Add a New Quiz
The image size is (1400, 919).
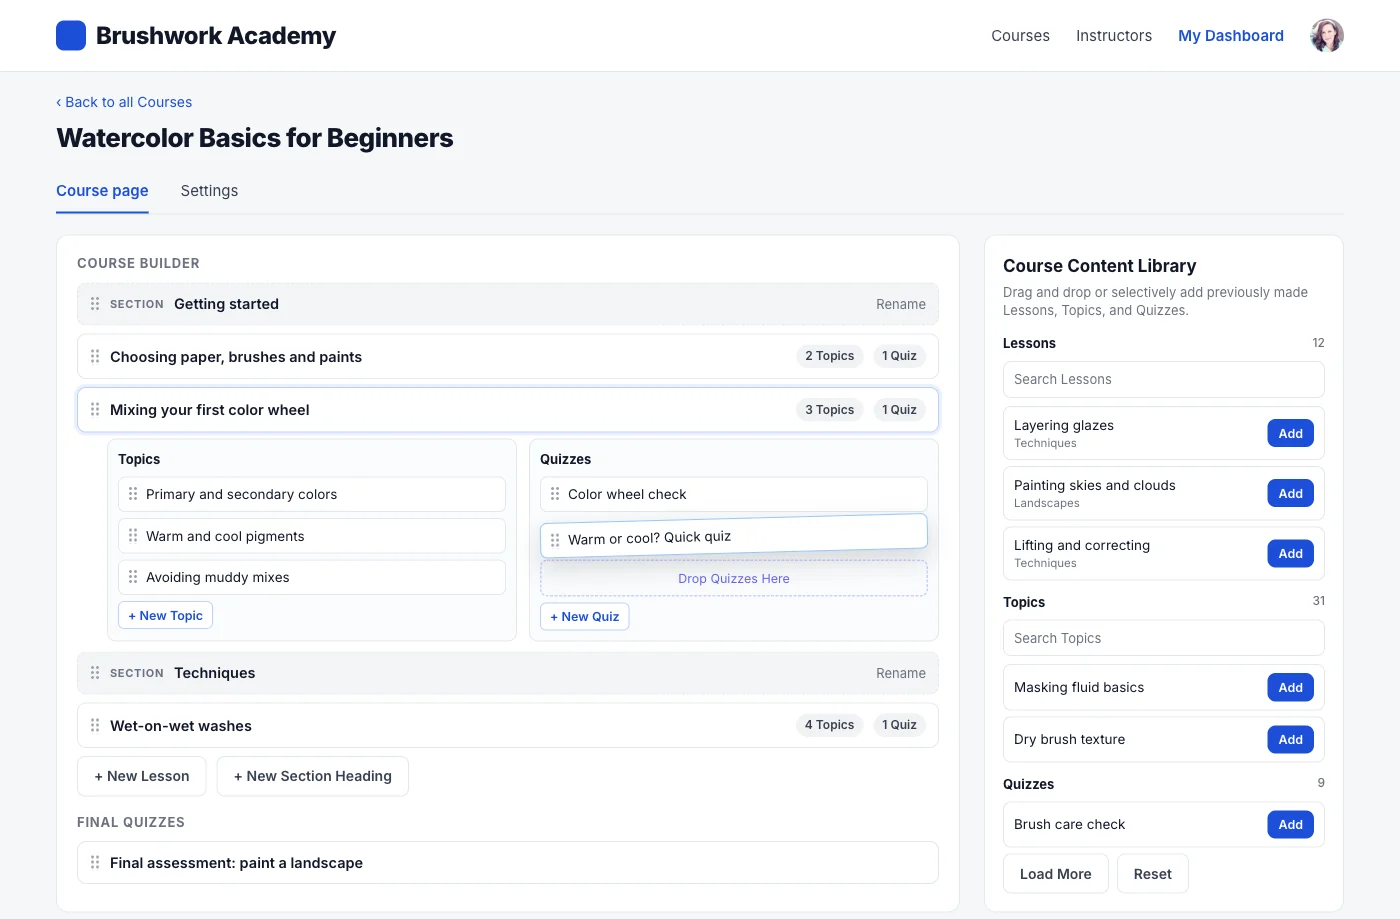pos(584,616)
